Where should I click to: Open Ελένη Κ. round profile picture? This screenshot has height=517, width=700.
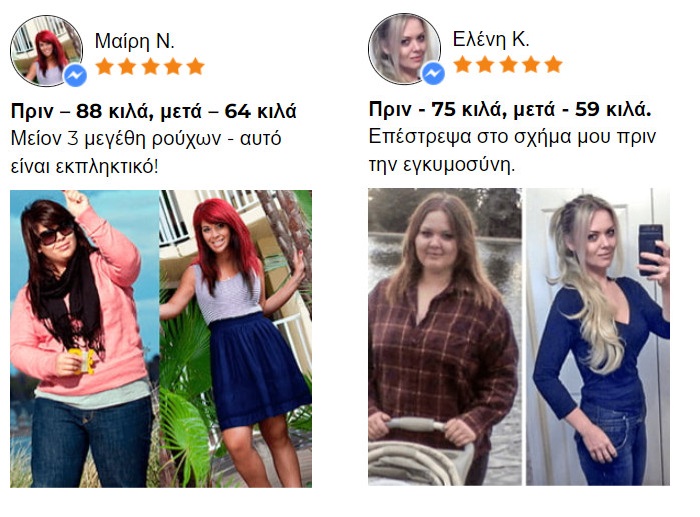point(404,48)
